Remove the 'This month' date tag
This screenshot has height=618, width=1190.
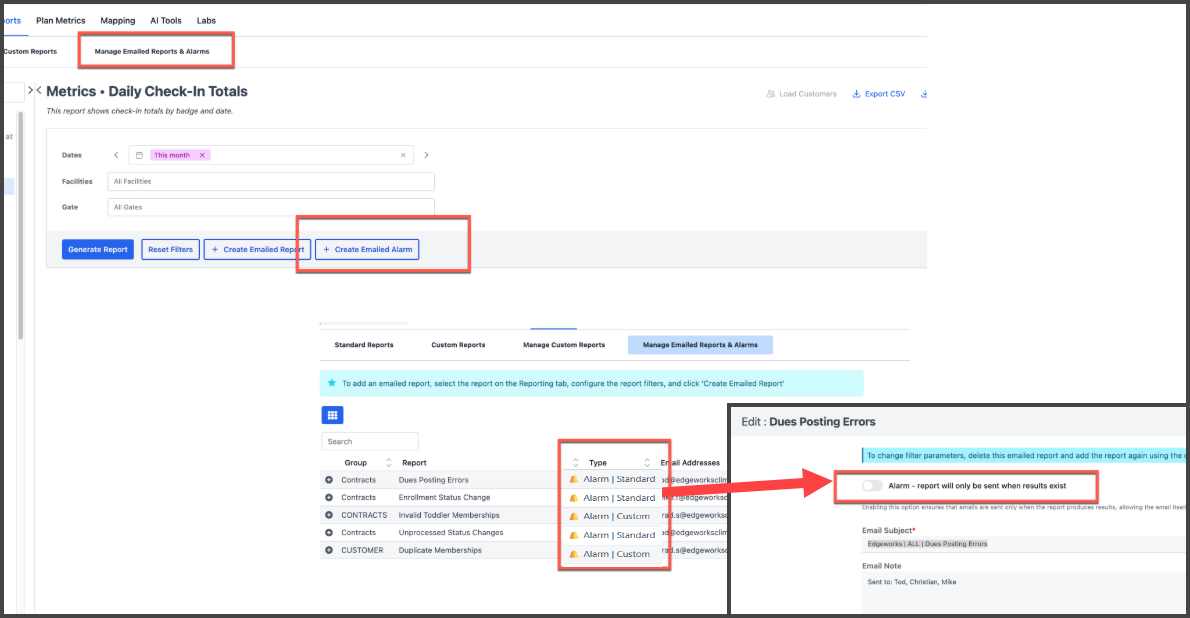[202, 155]
